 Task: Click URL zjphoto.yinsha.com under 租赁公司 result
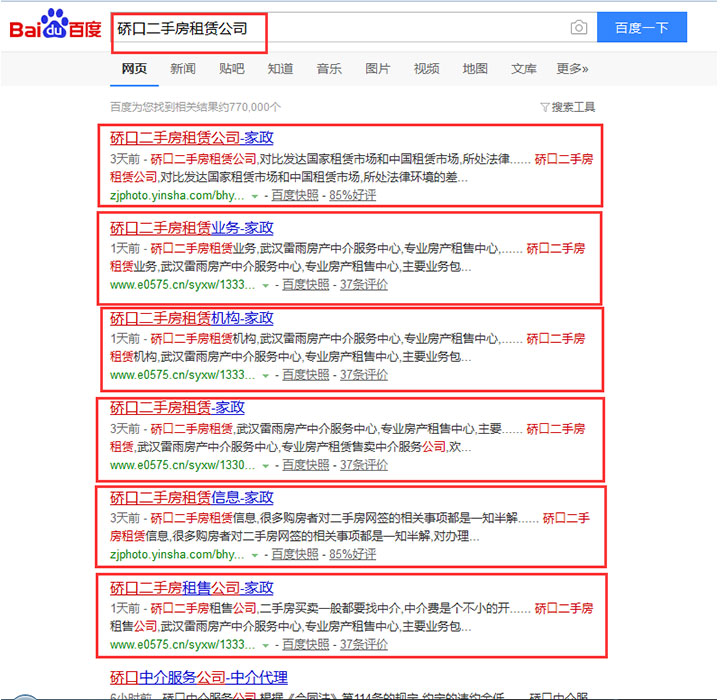[x=177, y=196]
